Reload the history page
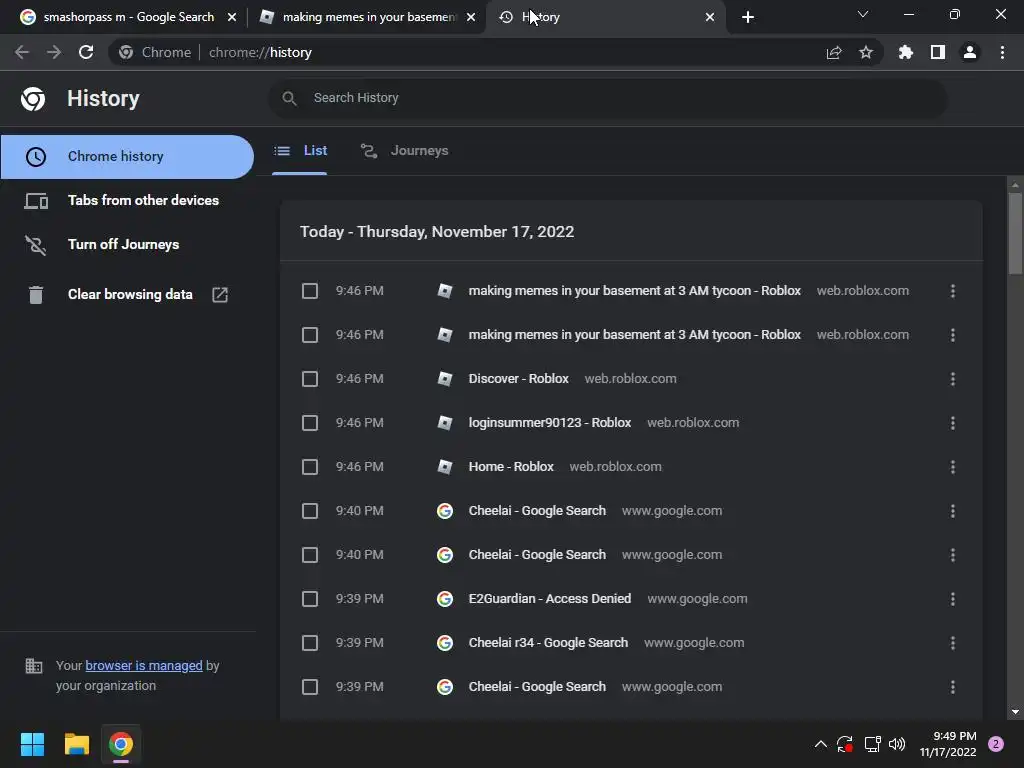Screen dimensions: 1024x768 pyautogui.click(x=86, y=52)
